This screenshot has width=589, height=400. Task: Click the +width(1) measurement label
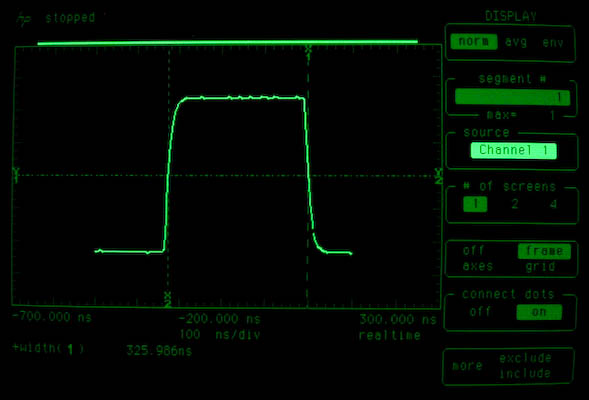(x=49, y=349)
